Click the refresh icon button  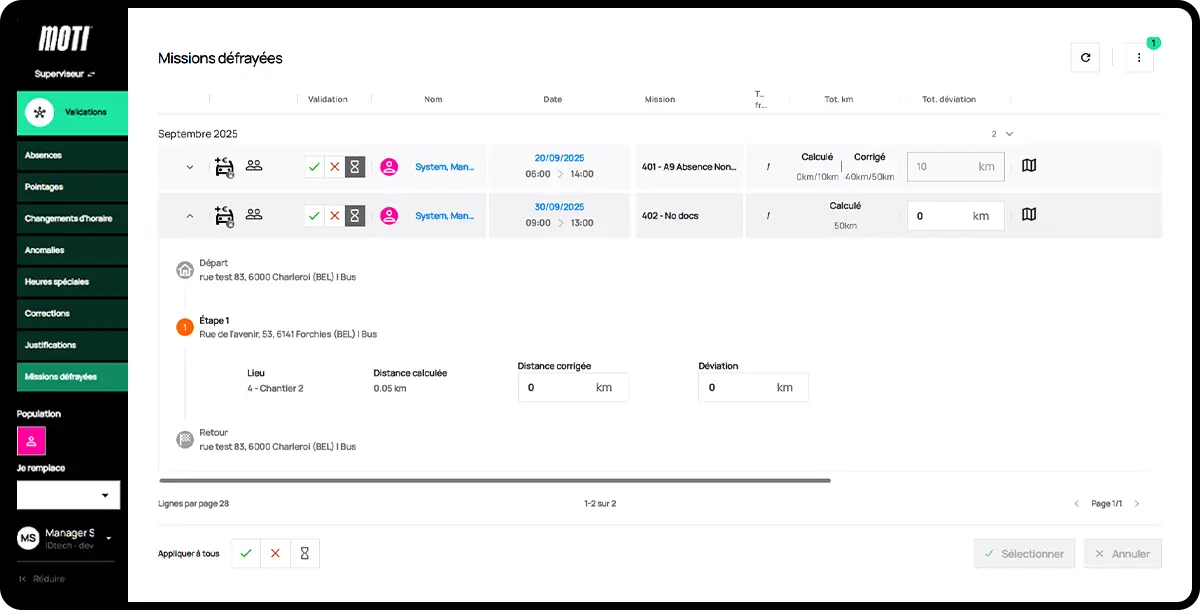(1085, 58)
